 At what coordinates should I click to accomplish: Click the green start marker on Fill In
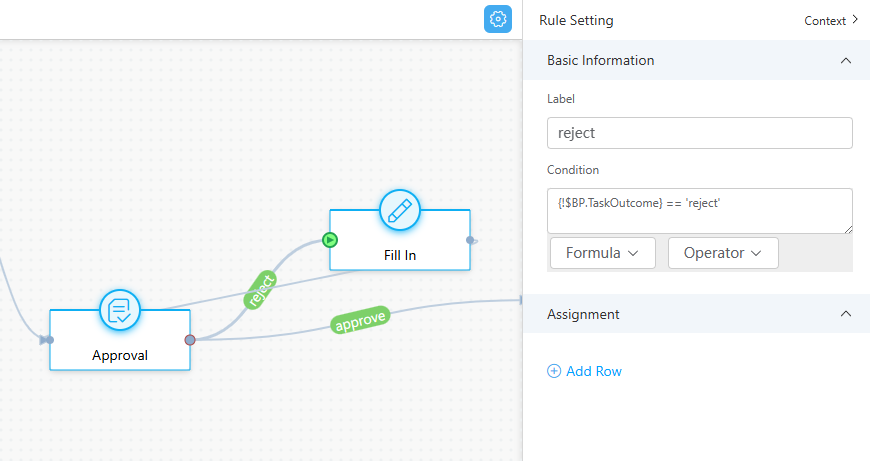coord(330,240)
